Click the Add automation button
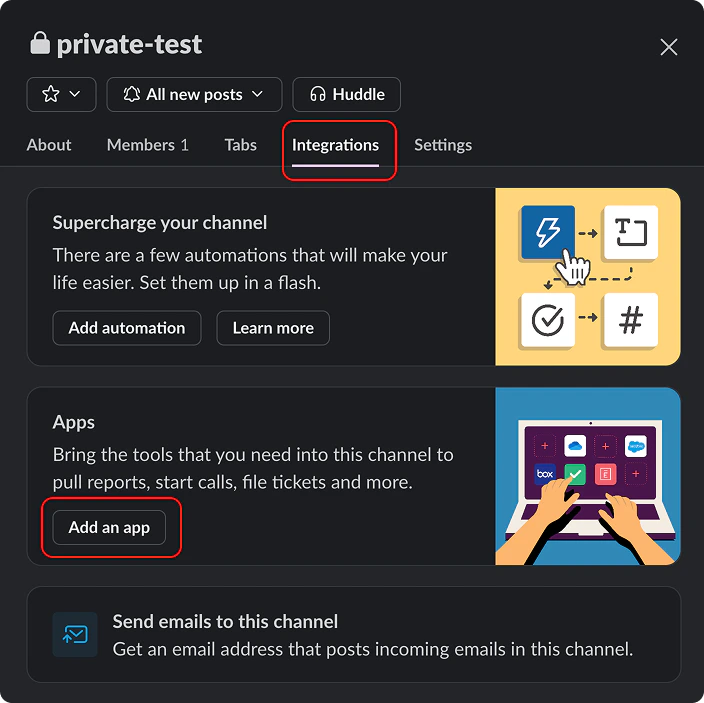The image size is (704, 703). pos(127,328)
